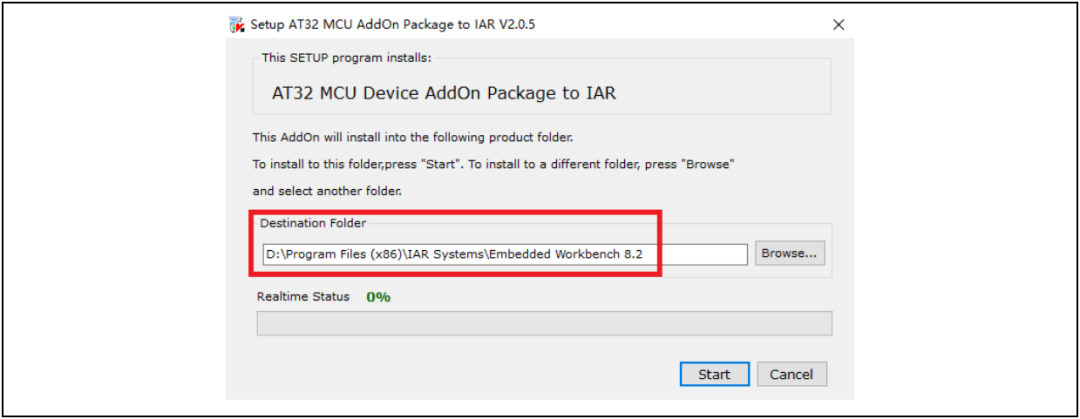This screenshot has height=419, width=1080.
Task: Click the setup installer icon in title bar
Action: pos(236,25)
